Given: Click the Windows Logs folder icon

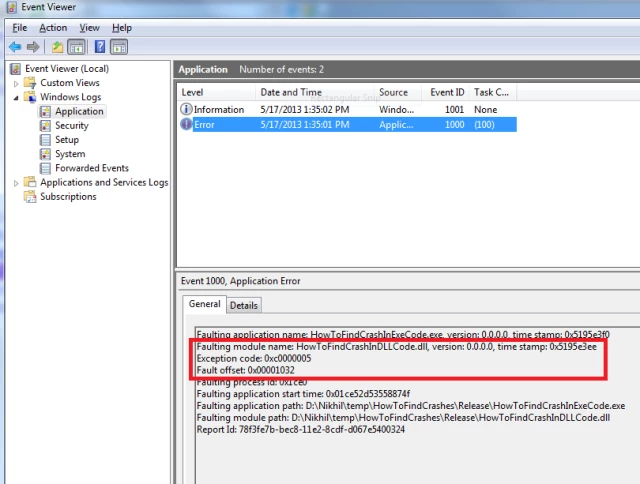Looking at the screenshot, I should click(x=30, y=97).
